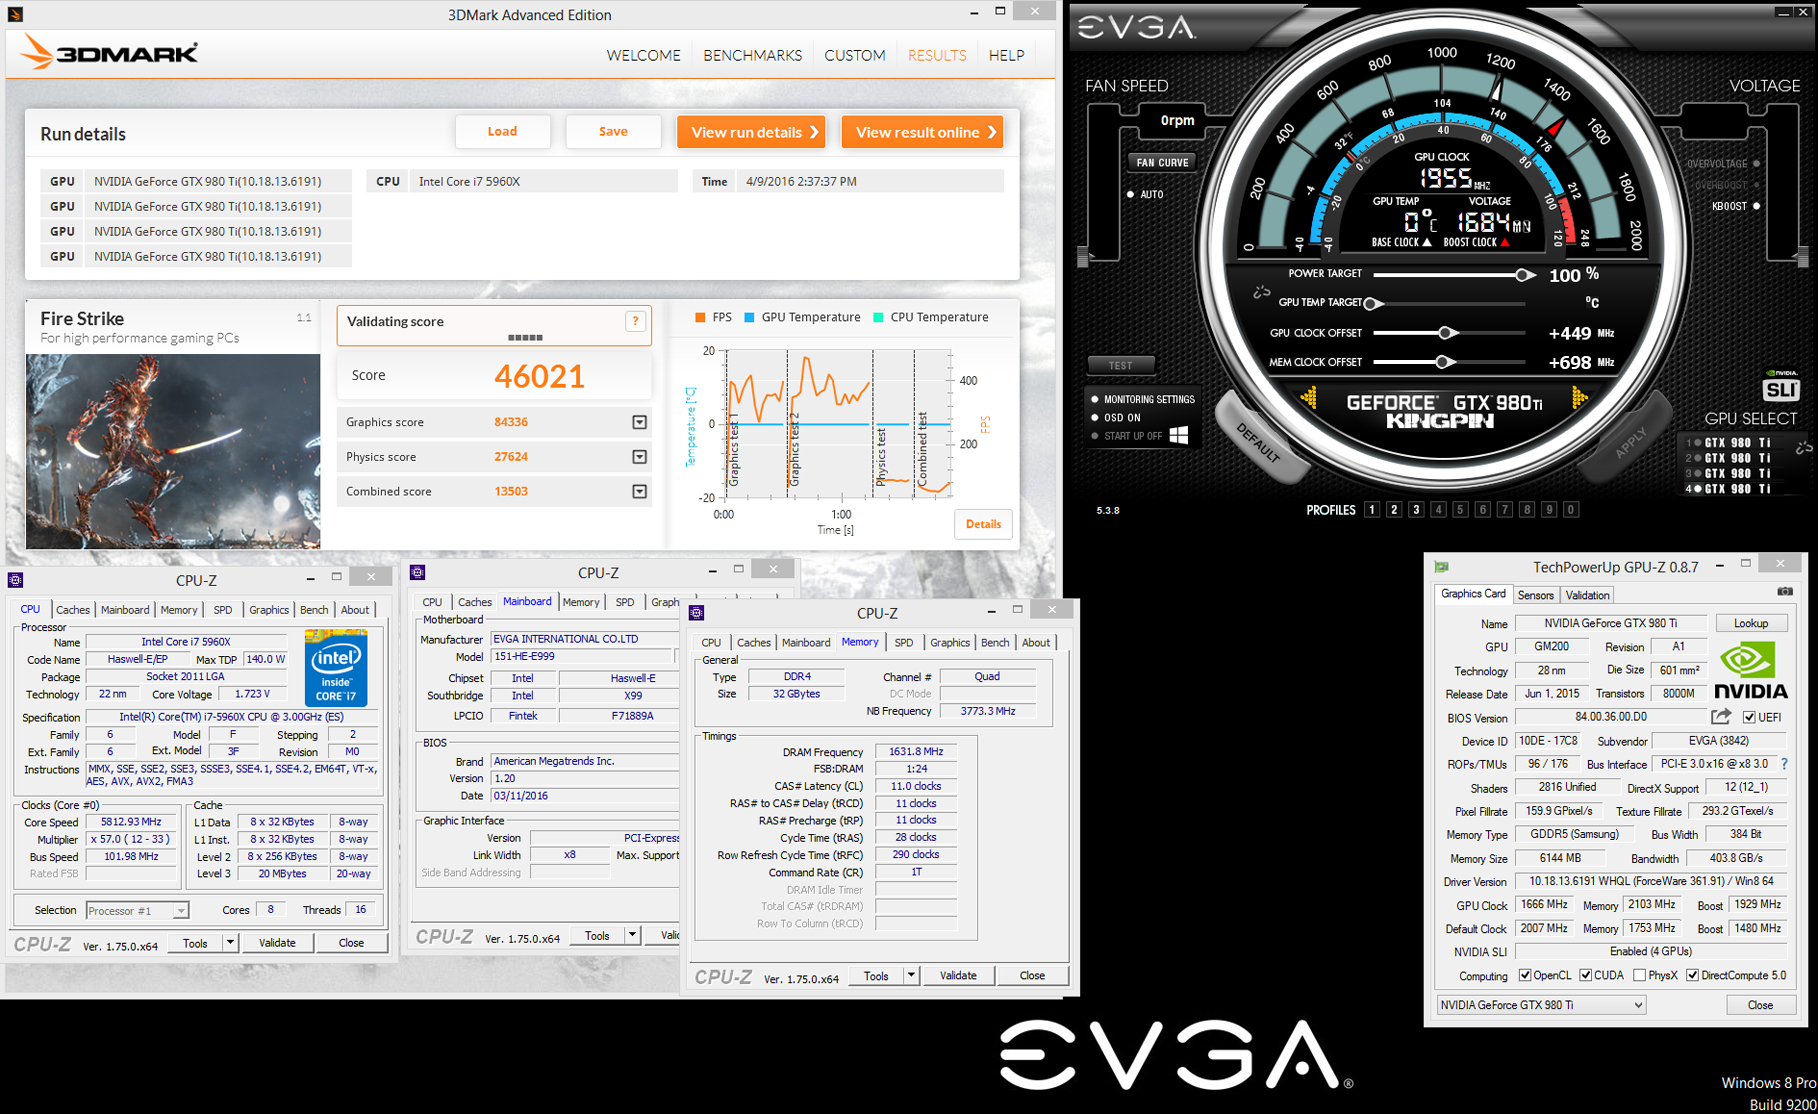Click the Mem Clock Offset slider handle
This screenshot has width=1818, height=1114.
1444,362
